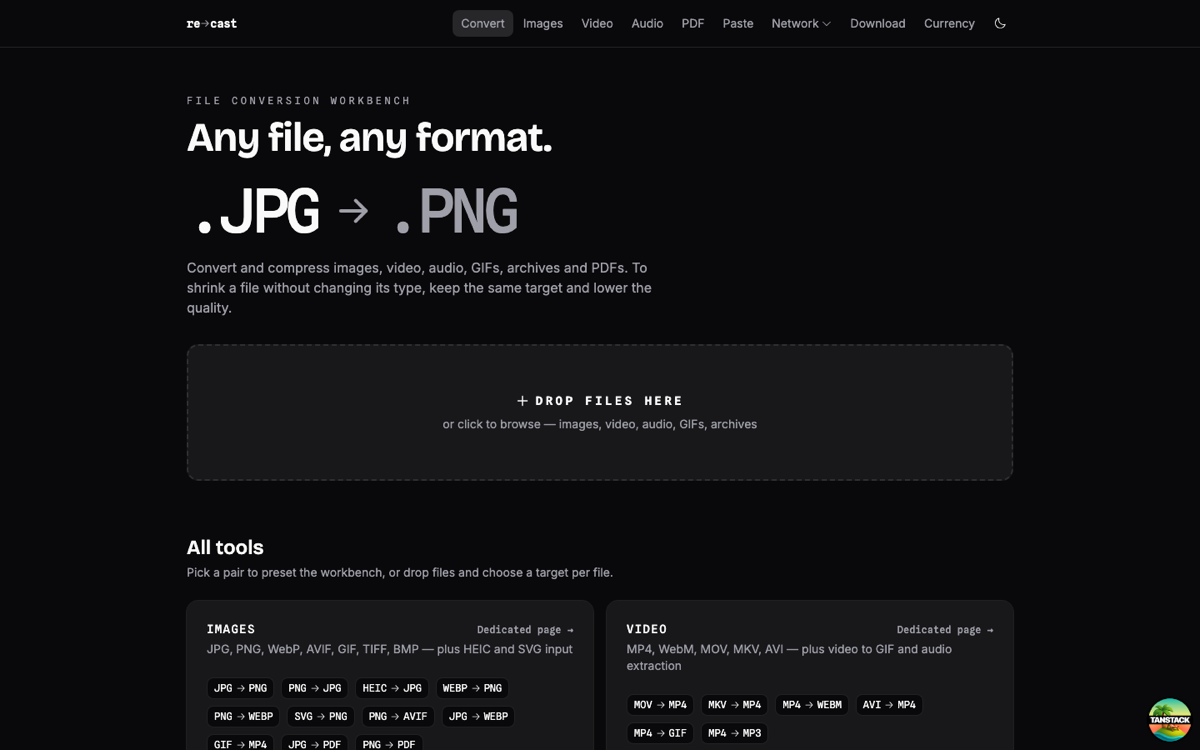Select the MOV → MP4 preset
Viewport: 1200px width, 750px height.
661,705
